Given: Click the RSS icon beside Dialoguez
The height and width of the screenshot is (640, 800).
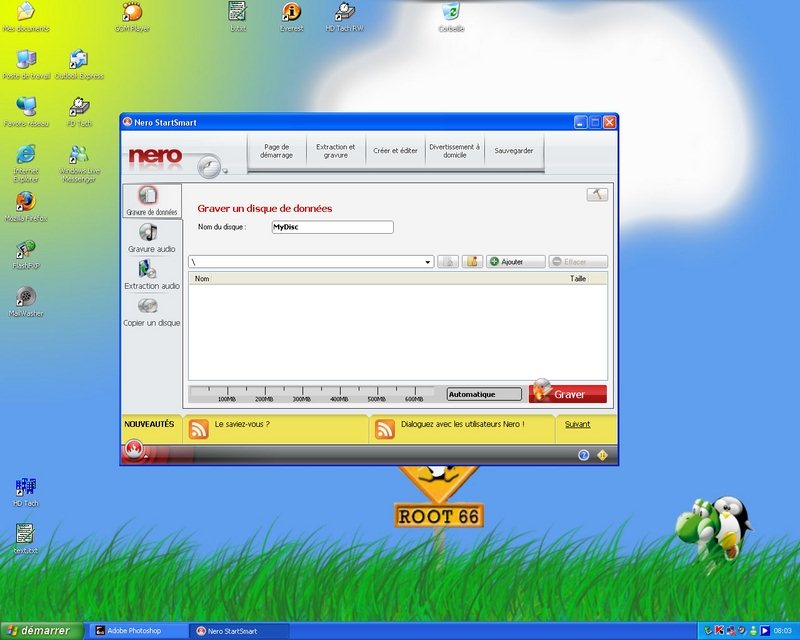Looking at the screenshot, I should pos(385,429).
